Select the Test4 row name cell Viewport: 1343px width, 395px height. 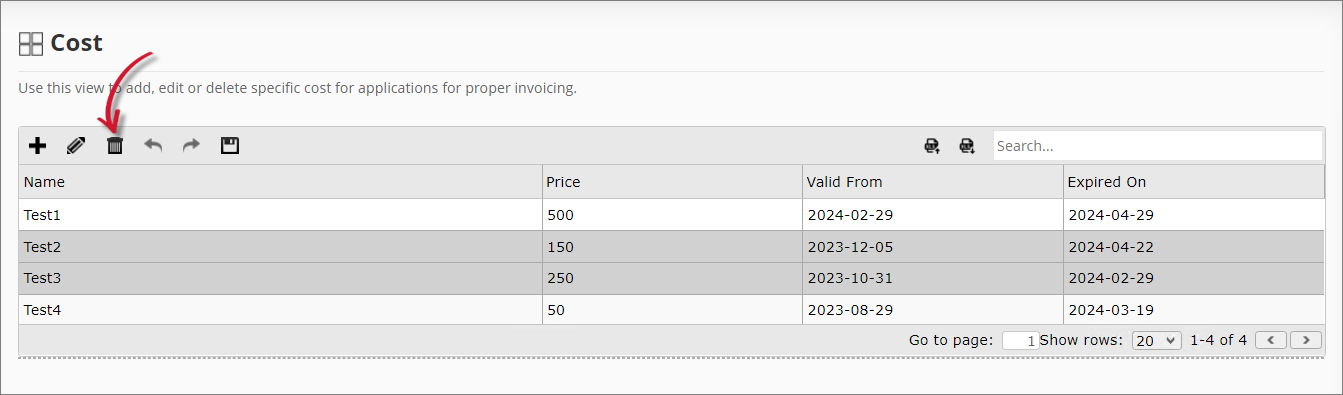coord(280,310)
